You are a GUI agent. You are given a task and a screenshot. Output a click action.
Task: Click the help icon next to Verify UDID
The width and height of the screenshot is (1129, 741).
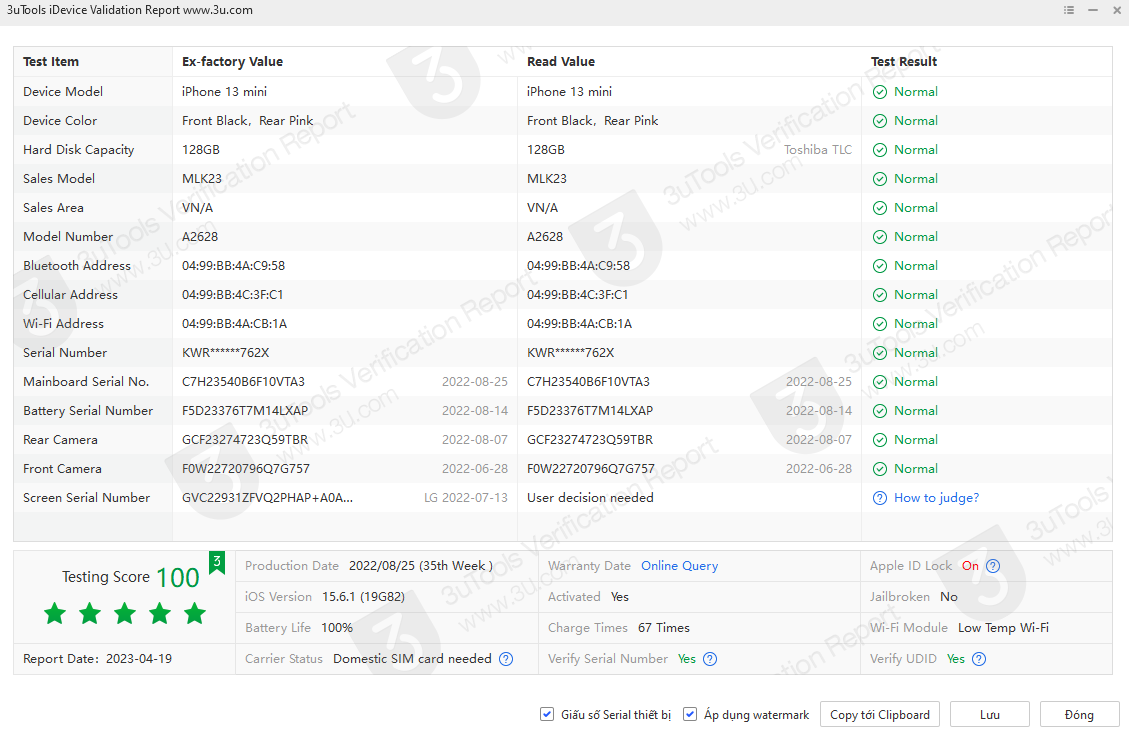pos(979,659)
